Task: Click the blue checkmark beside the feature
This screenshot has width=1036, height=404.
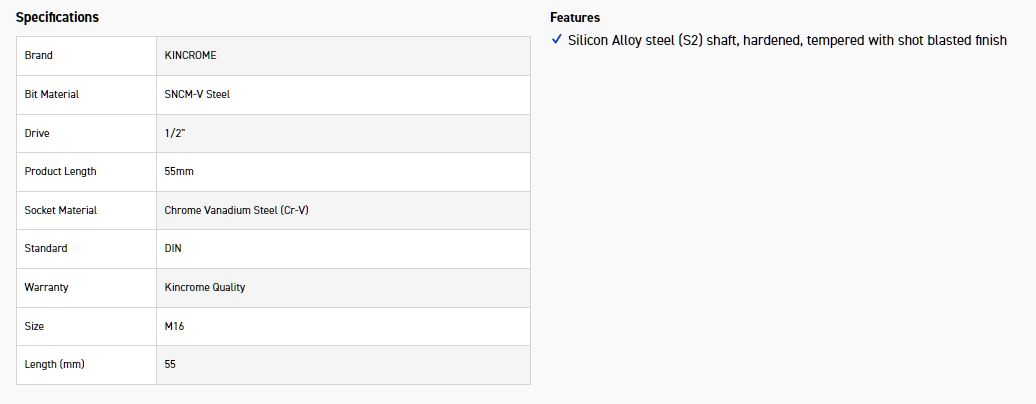Action: pos(557,40)
